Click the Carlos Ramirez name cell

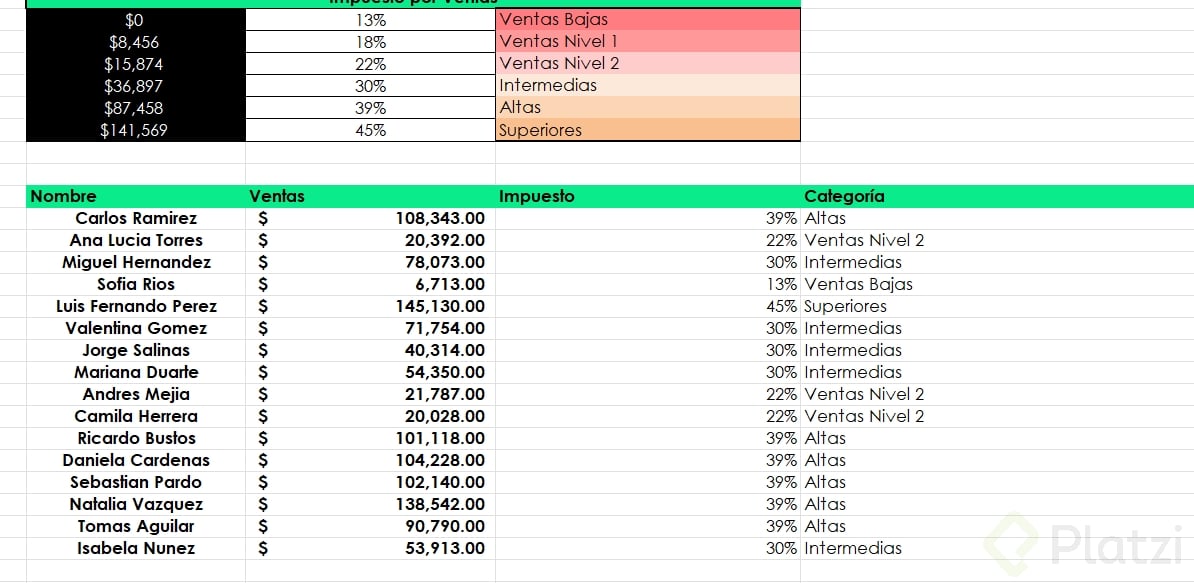[136, 218]
